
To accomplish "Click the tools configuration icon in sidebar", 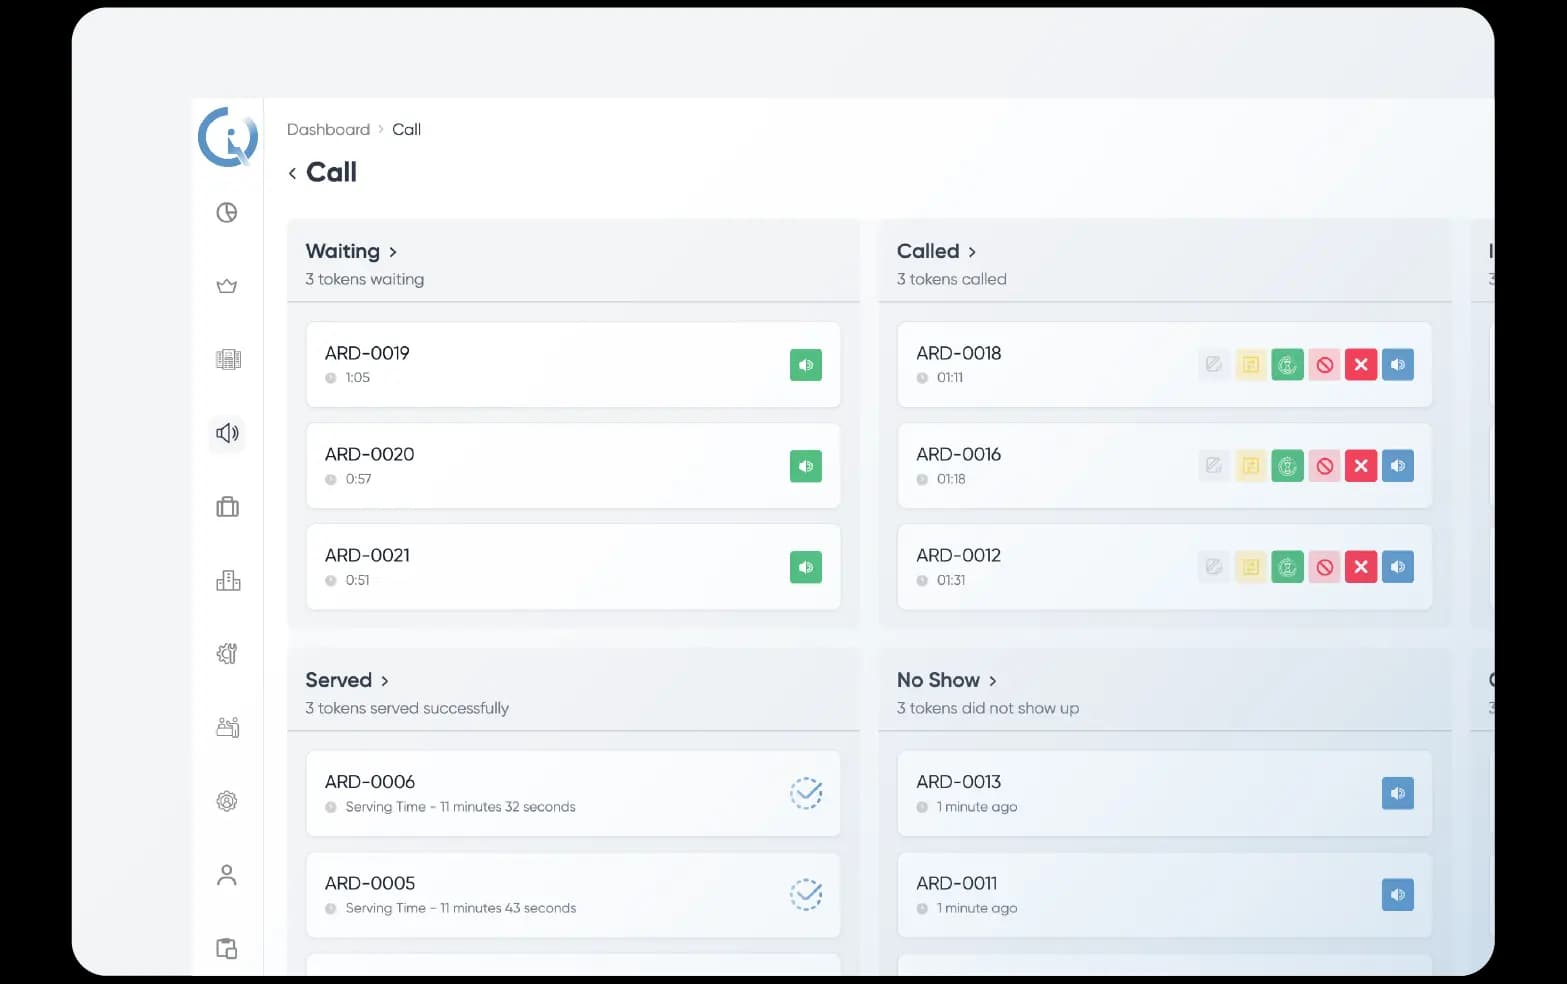I will (x=227, y=653).
